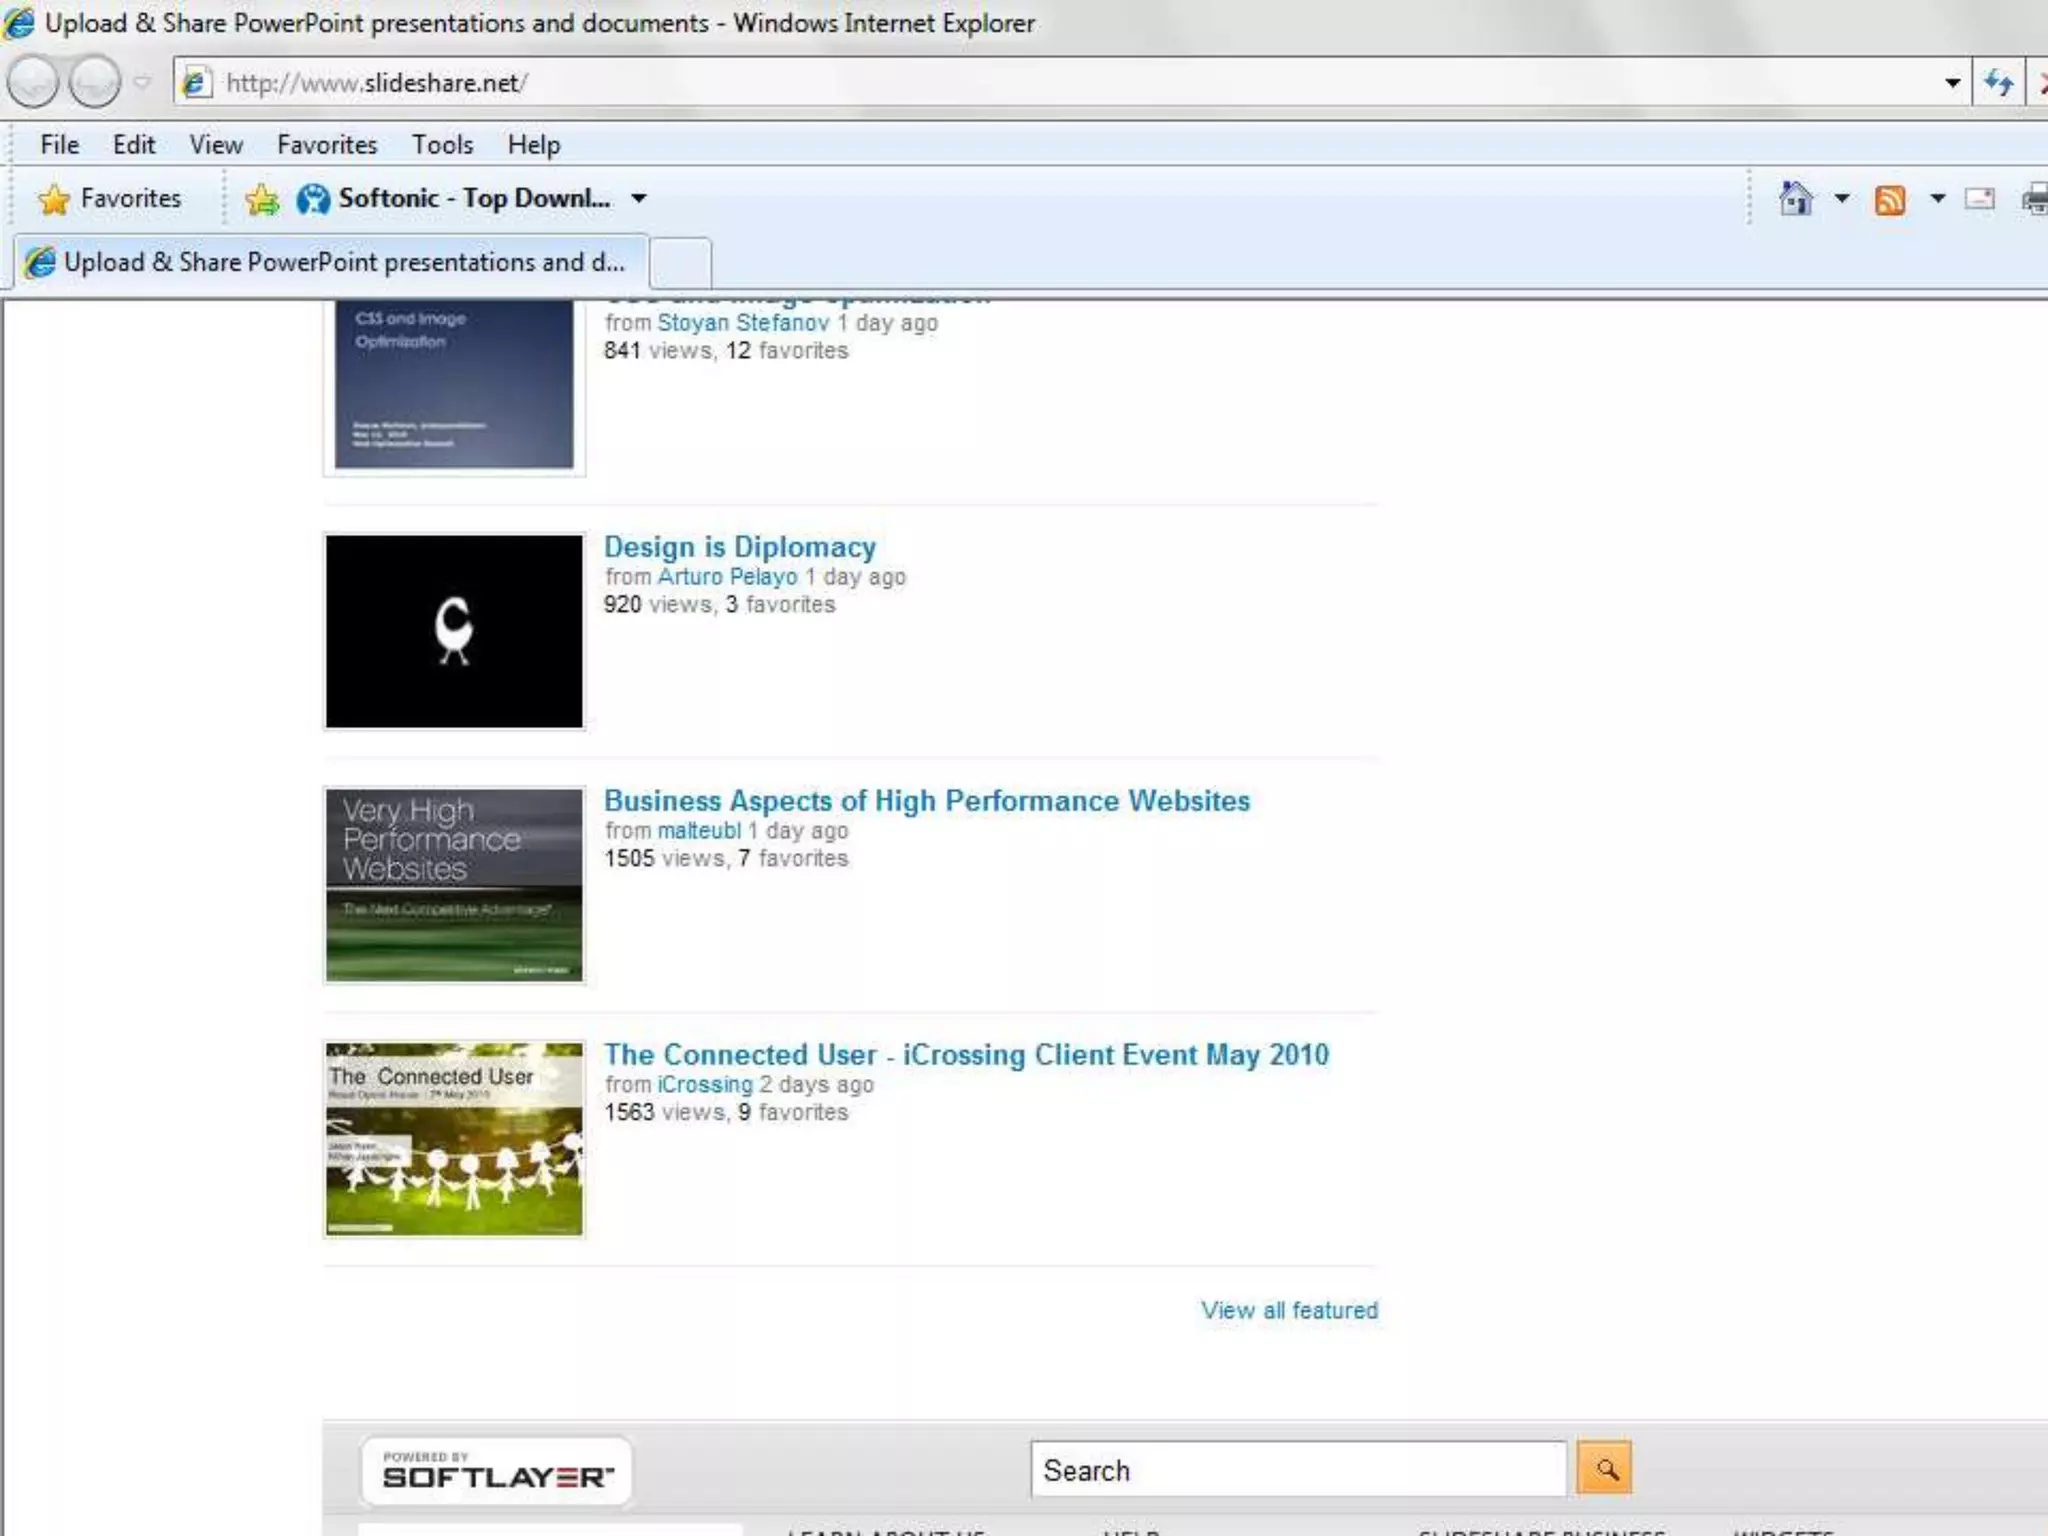
Task: Click the Very High Performance Websites thumbnail
Action: (x=454, y=885)
